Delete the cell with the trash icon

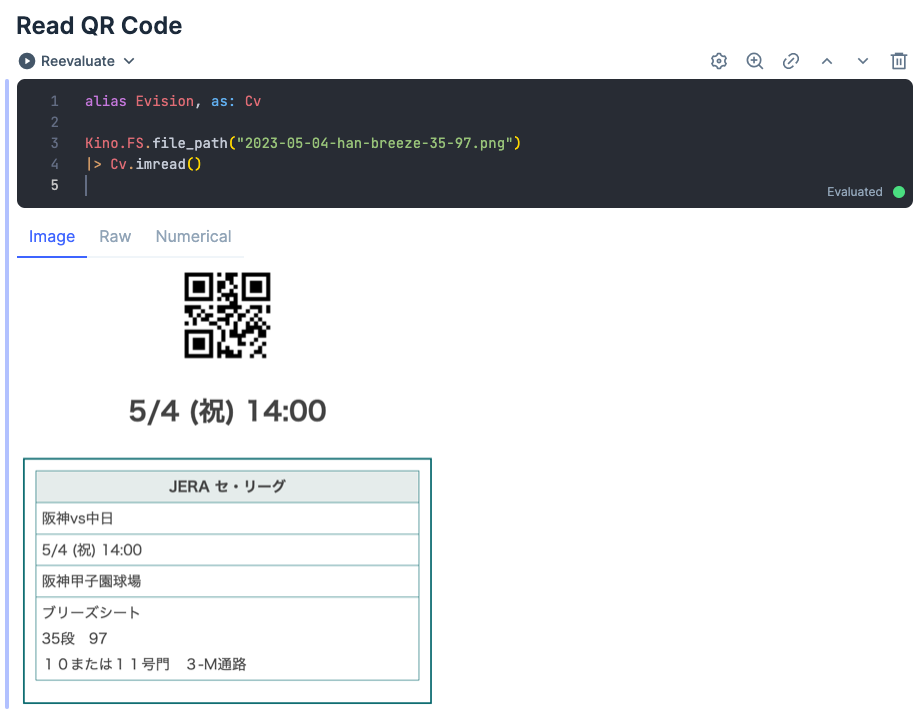(x=899, y=61)
